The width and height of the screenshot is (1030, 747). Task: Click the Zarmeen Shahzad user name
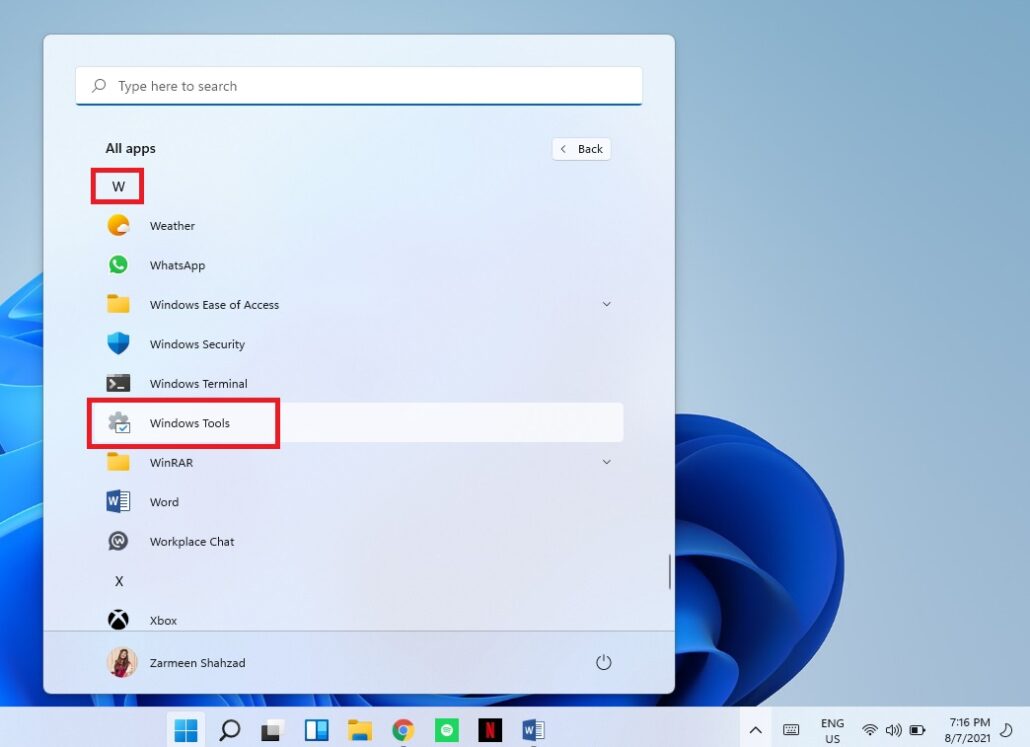point(197,663)
